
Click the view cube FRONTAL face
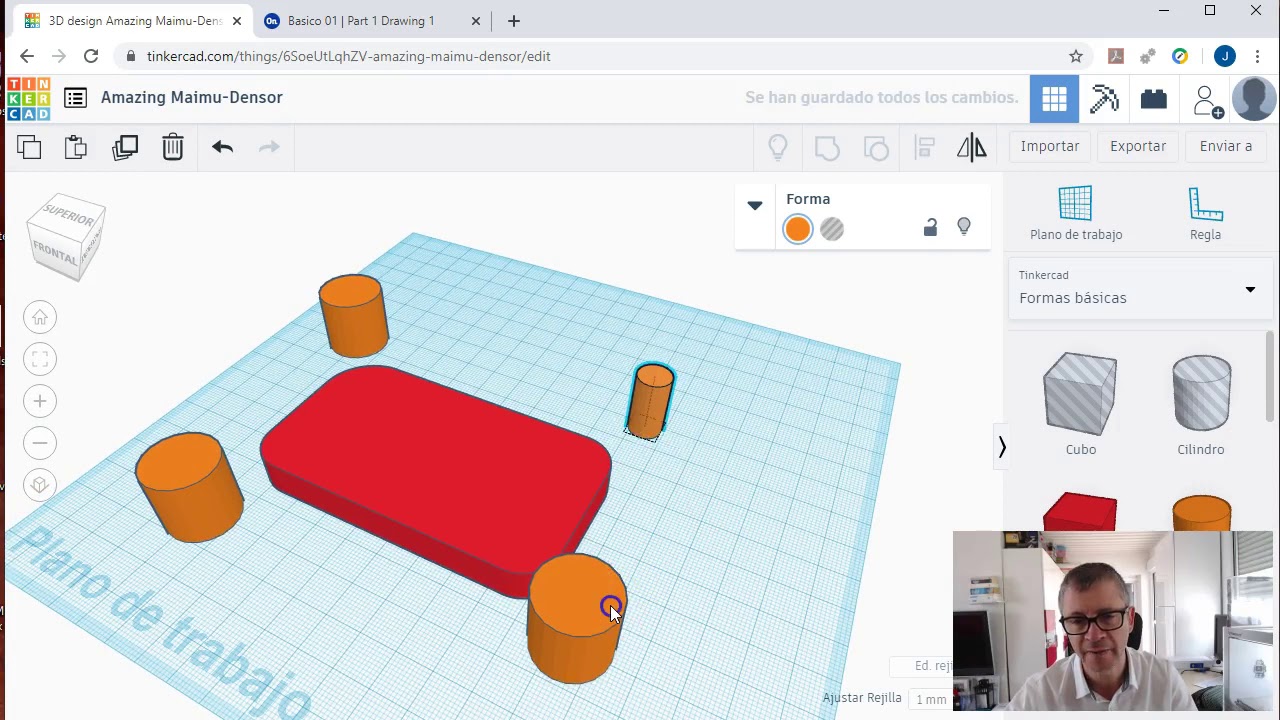[55, 255]
